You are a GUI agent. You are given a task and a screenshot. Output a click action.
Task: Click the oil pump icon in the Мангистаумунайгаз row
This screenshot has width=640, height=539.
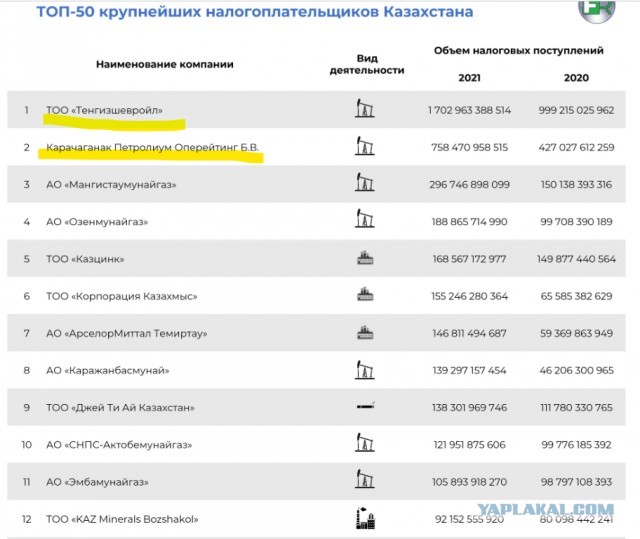(x=364, y=182)
